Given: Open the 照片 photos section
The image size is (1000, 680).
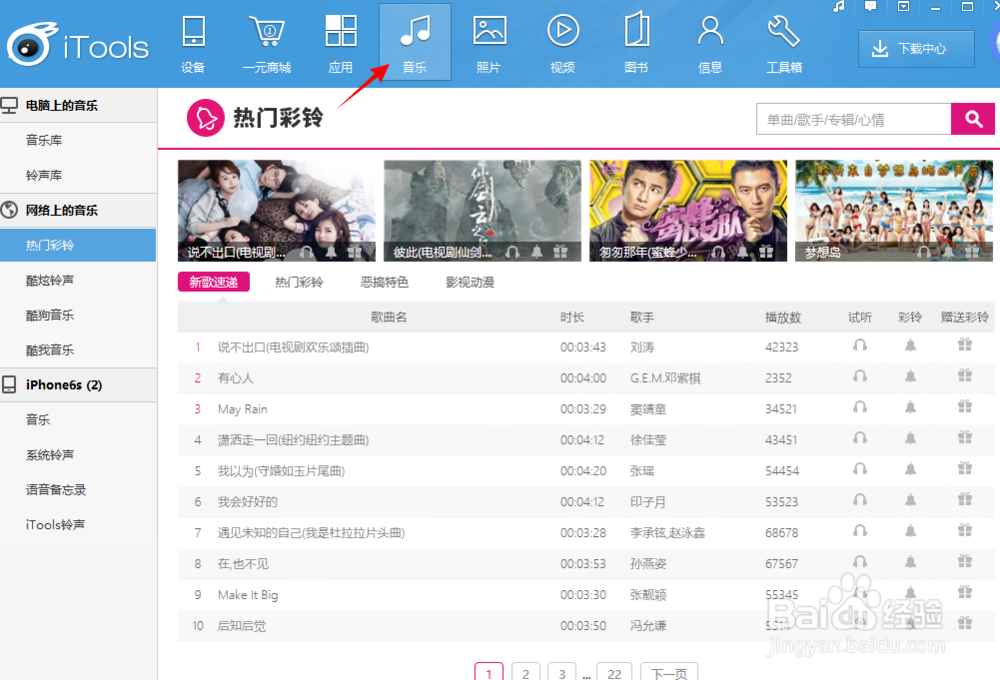Looking at the screenshot, I should 489,43.
